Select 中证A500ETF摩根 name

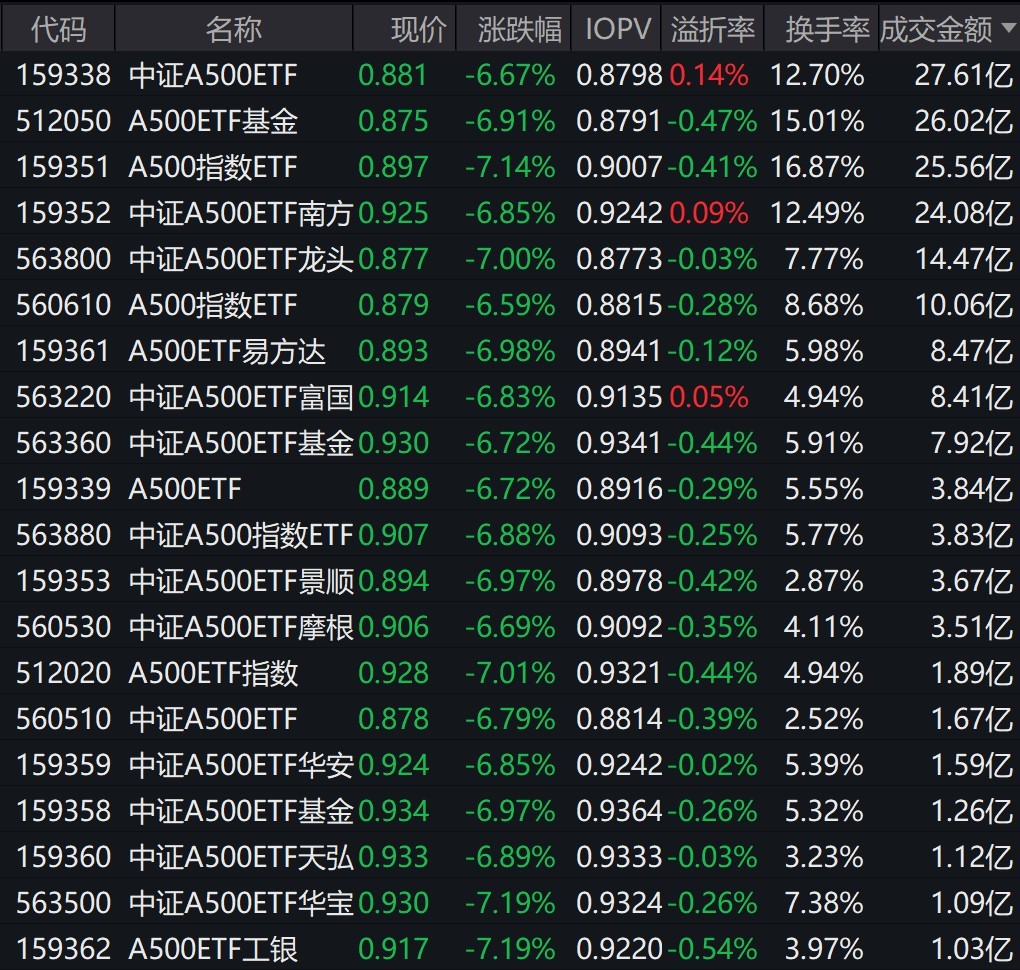pyautogui.click(x=241, y=627)
